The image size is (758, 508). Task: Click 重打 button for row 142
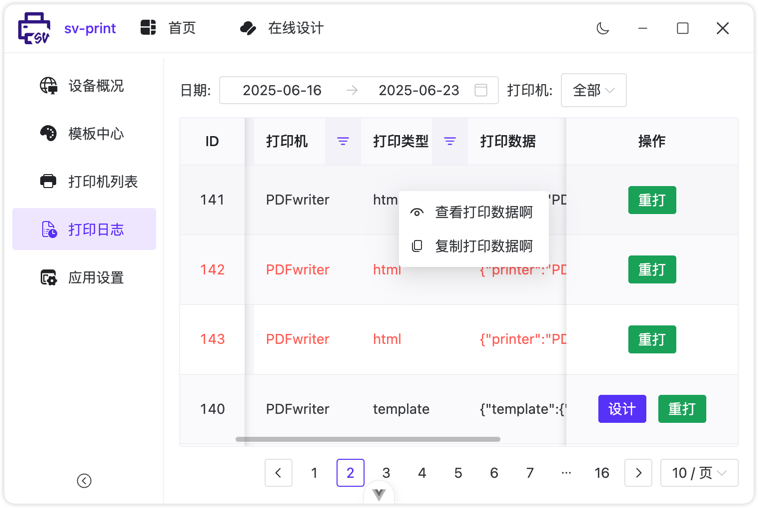pos(652,270)
